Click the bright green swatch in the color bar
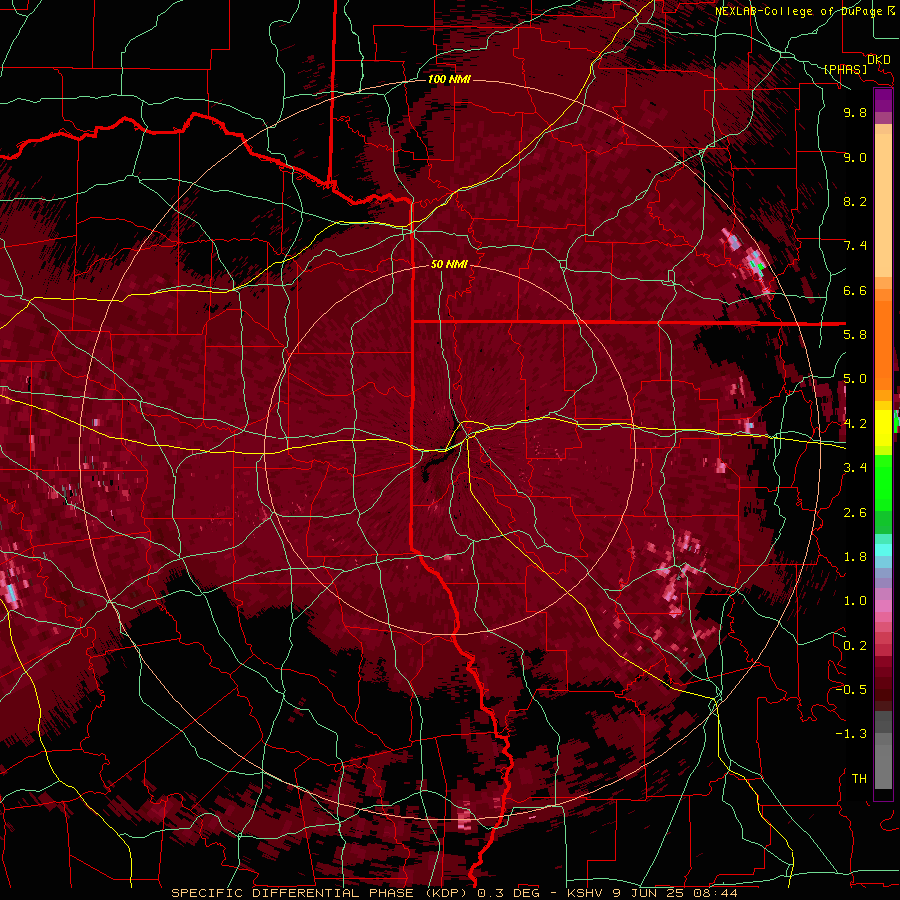Image resolution: width=900 pixels, height=900 pixels. pyautogui.click(x=883, y=484)
